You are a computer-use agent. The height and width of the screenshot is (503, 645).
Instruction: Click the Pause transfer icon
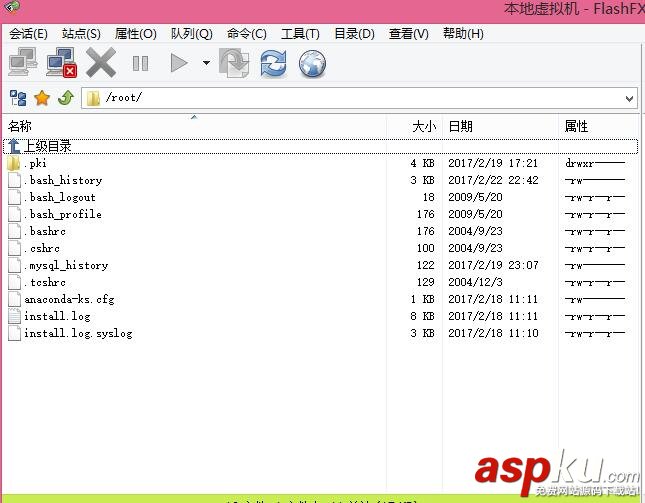click(x=140, y=63)
